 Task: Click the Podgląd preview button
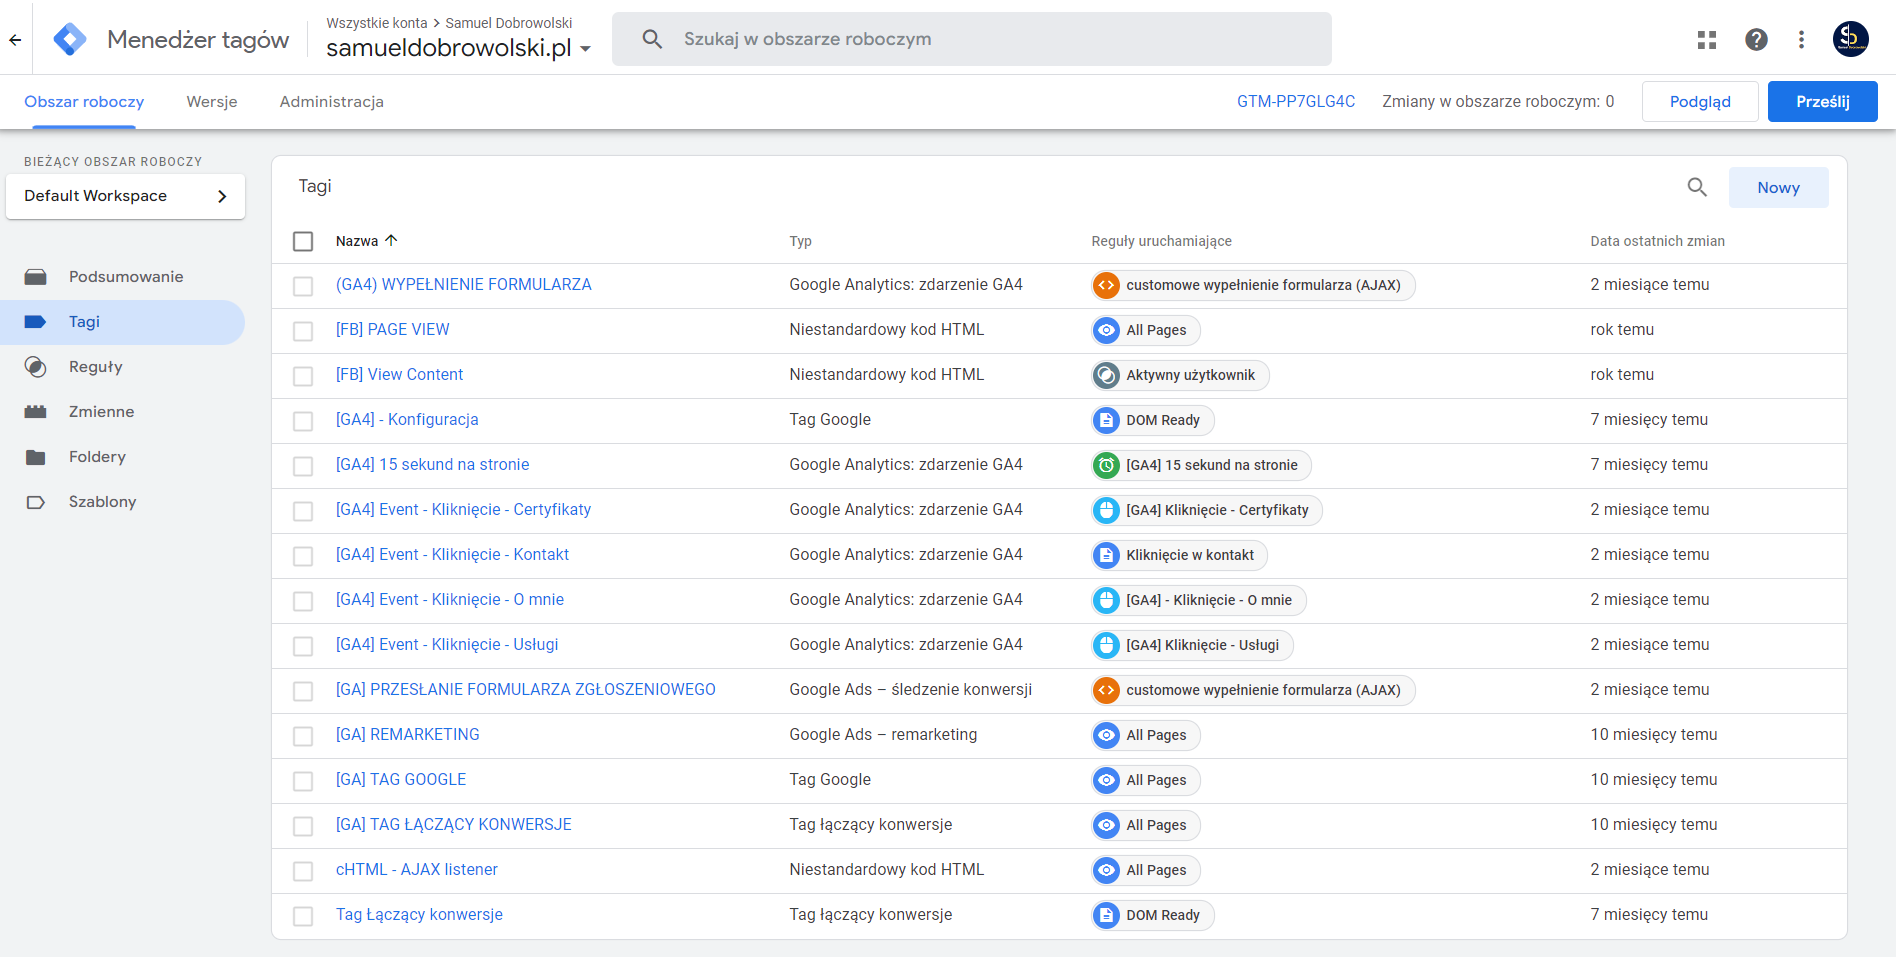[1700, 102]
